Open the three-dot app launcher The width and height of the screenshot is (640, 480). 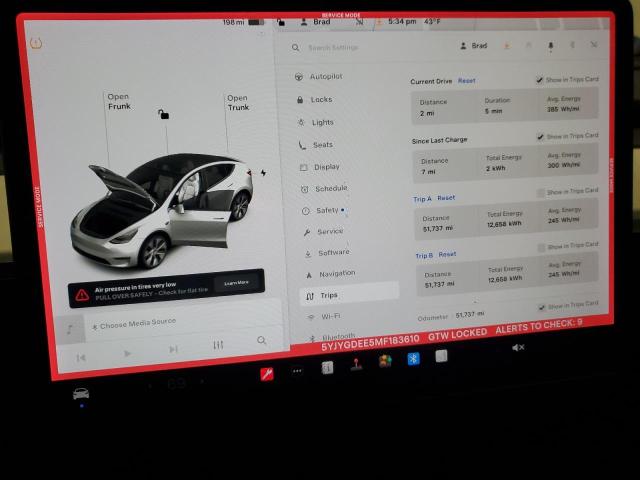[297, 371]
